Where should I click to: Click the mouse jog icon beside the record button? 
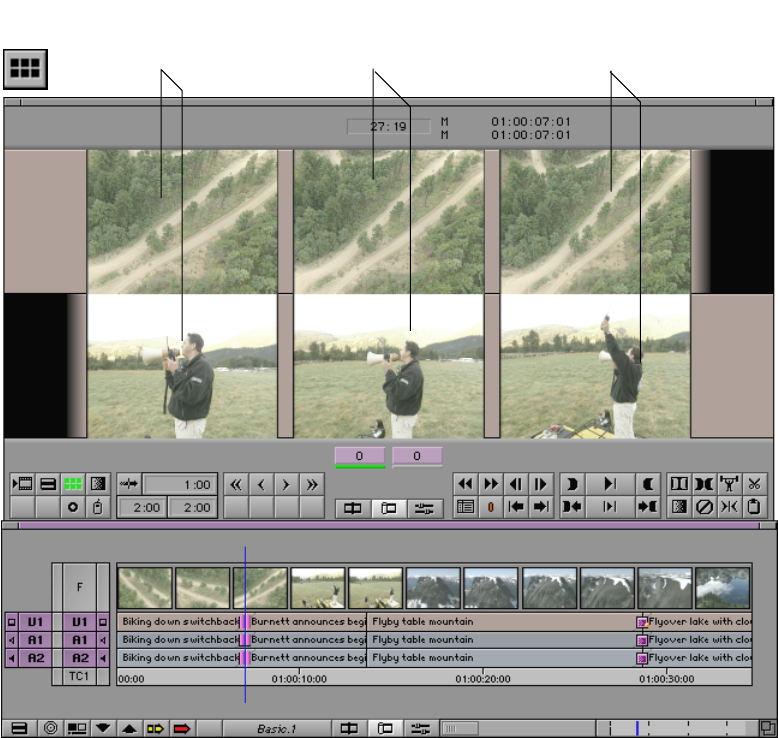pyautogui.click(x=98, y=507)
